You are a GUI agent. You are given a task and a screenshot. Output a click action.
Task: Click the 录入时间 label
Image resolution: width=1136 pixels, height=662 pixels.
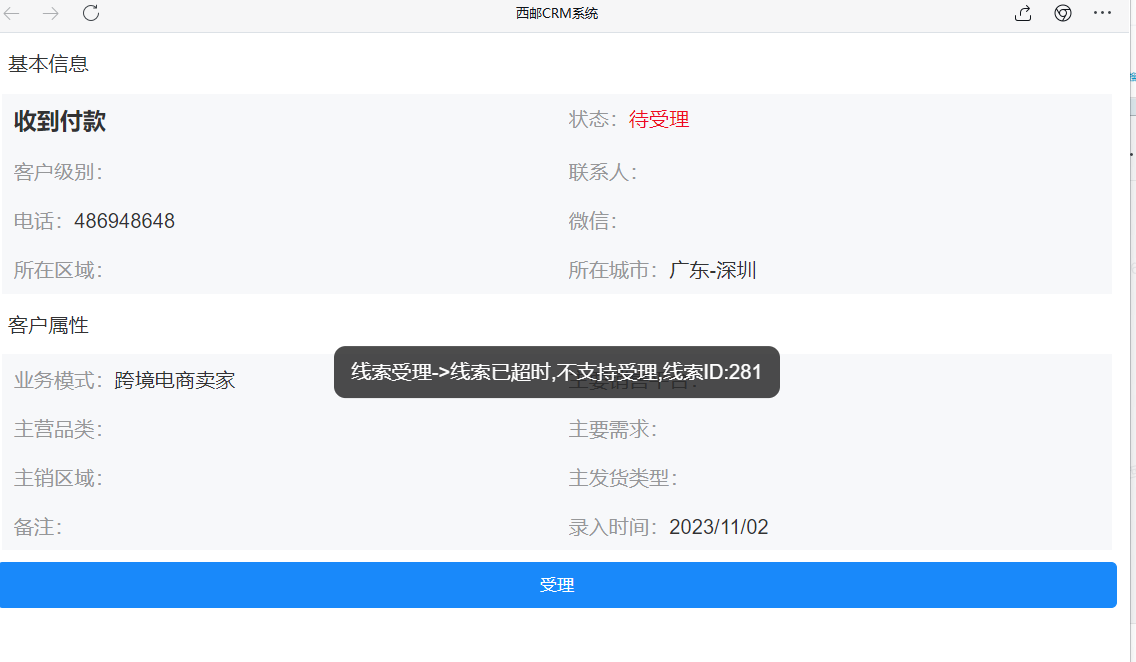click(x=612, y=527)
